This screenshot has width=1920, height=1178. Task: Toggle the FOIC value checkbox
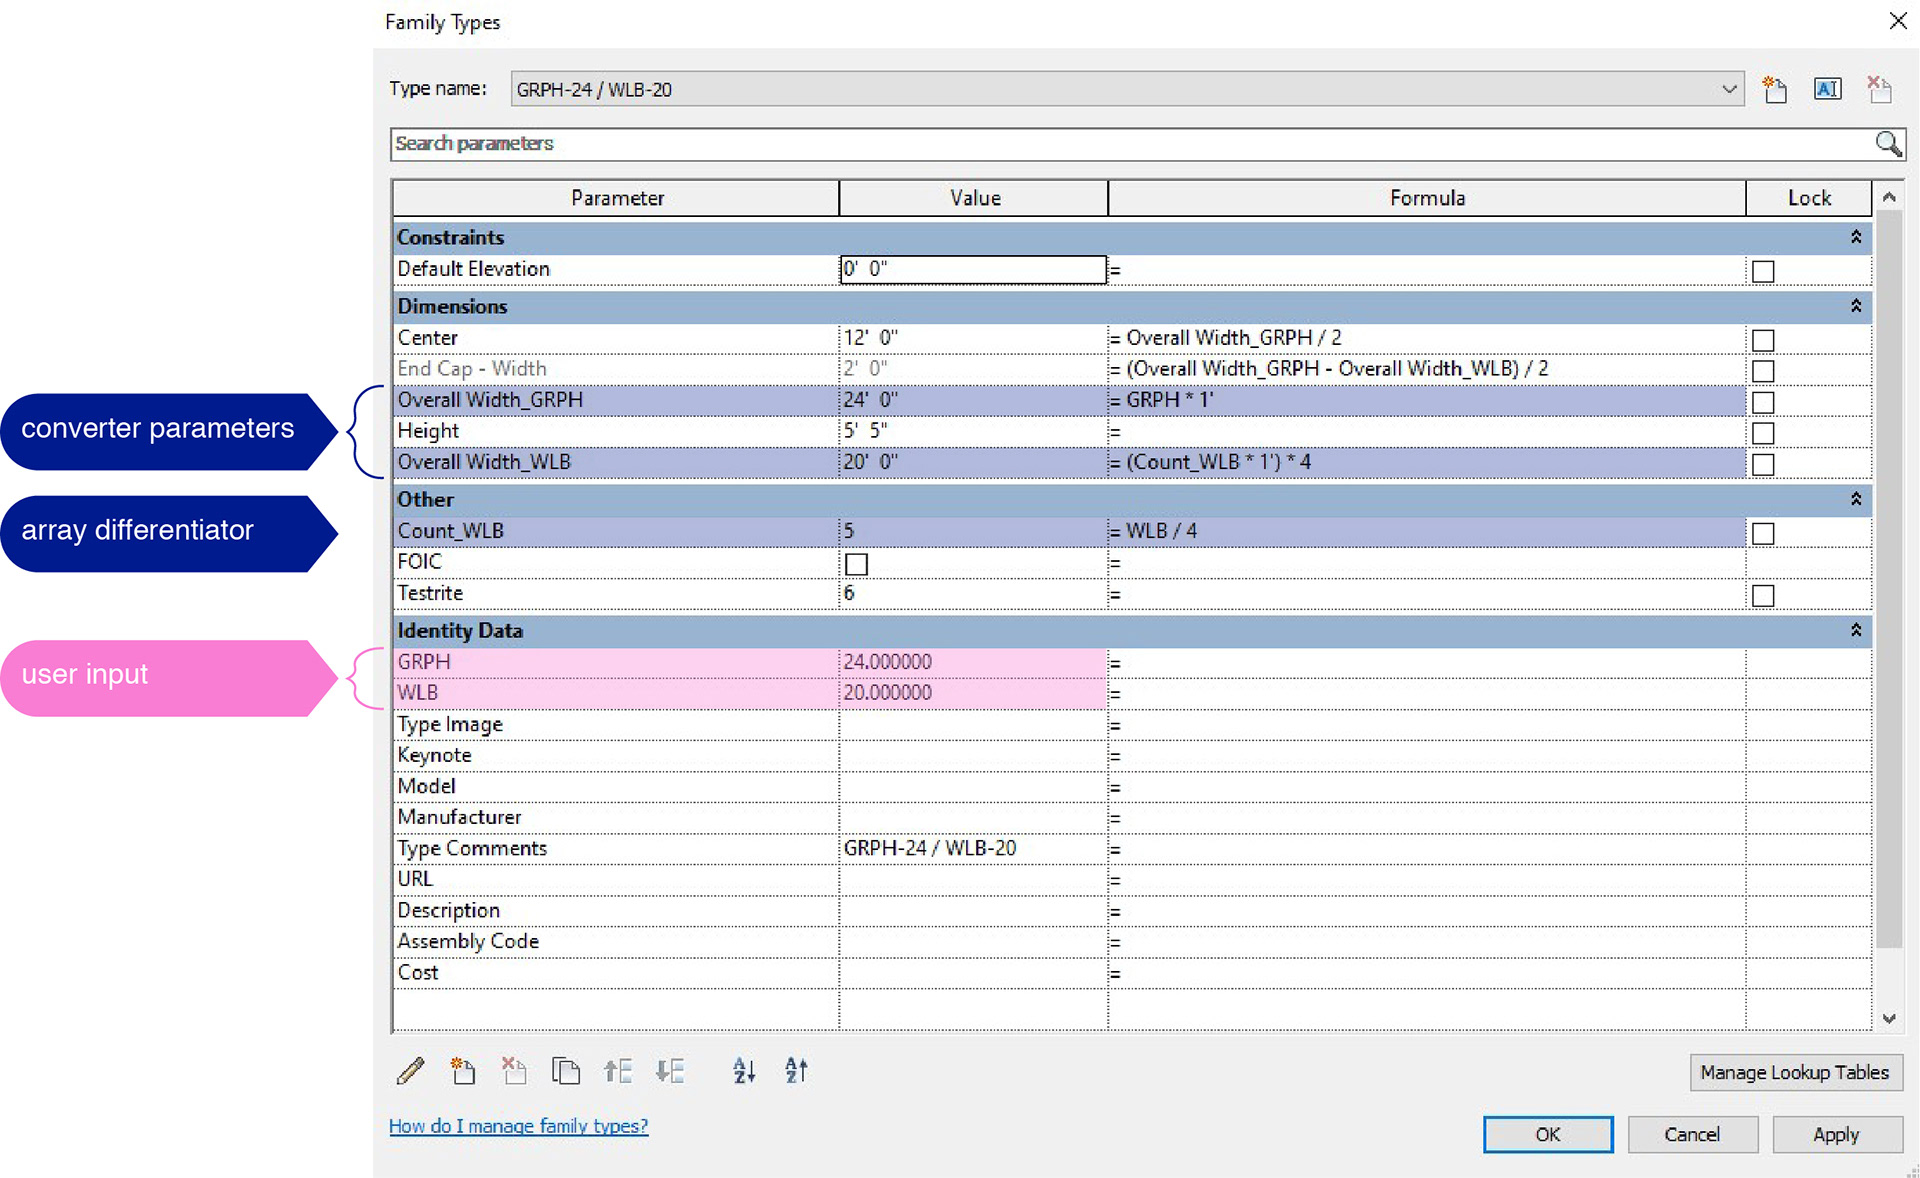tap(856, 564)
